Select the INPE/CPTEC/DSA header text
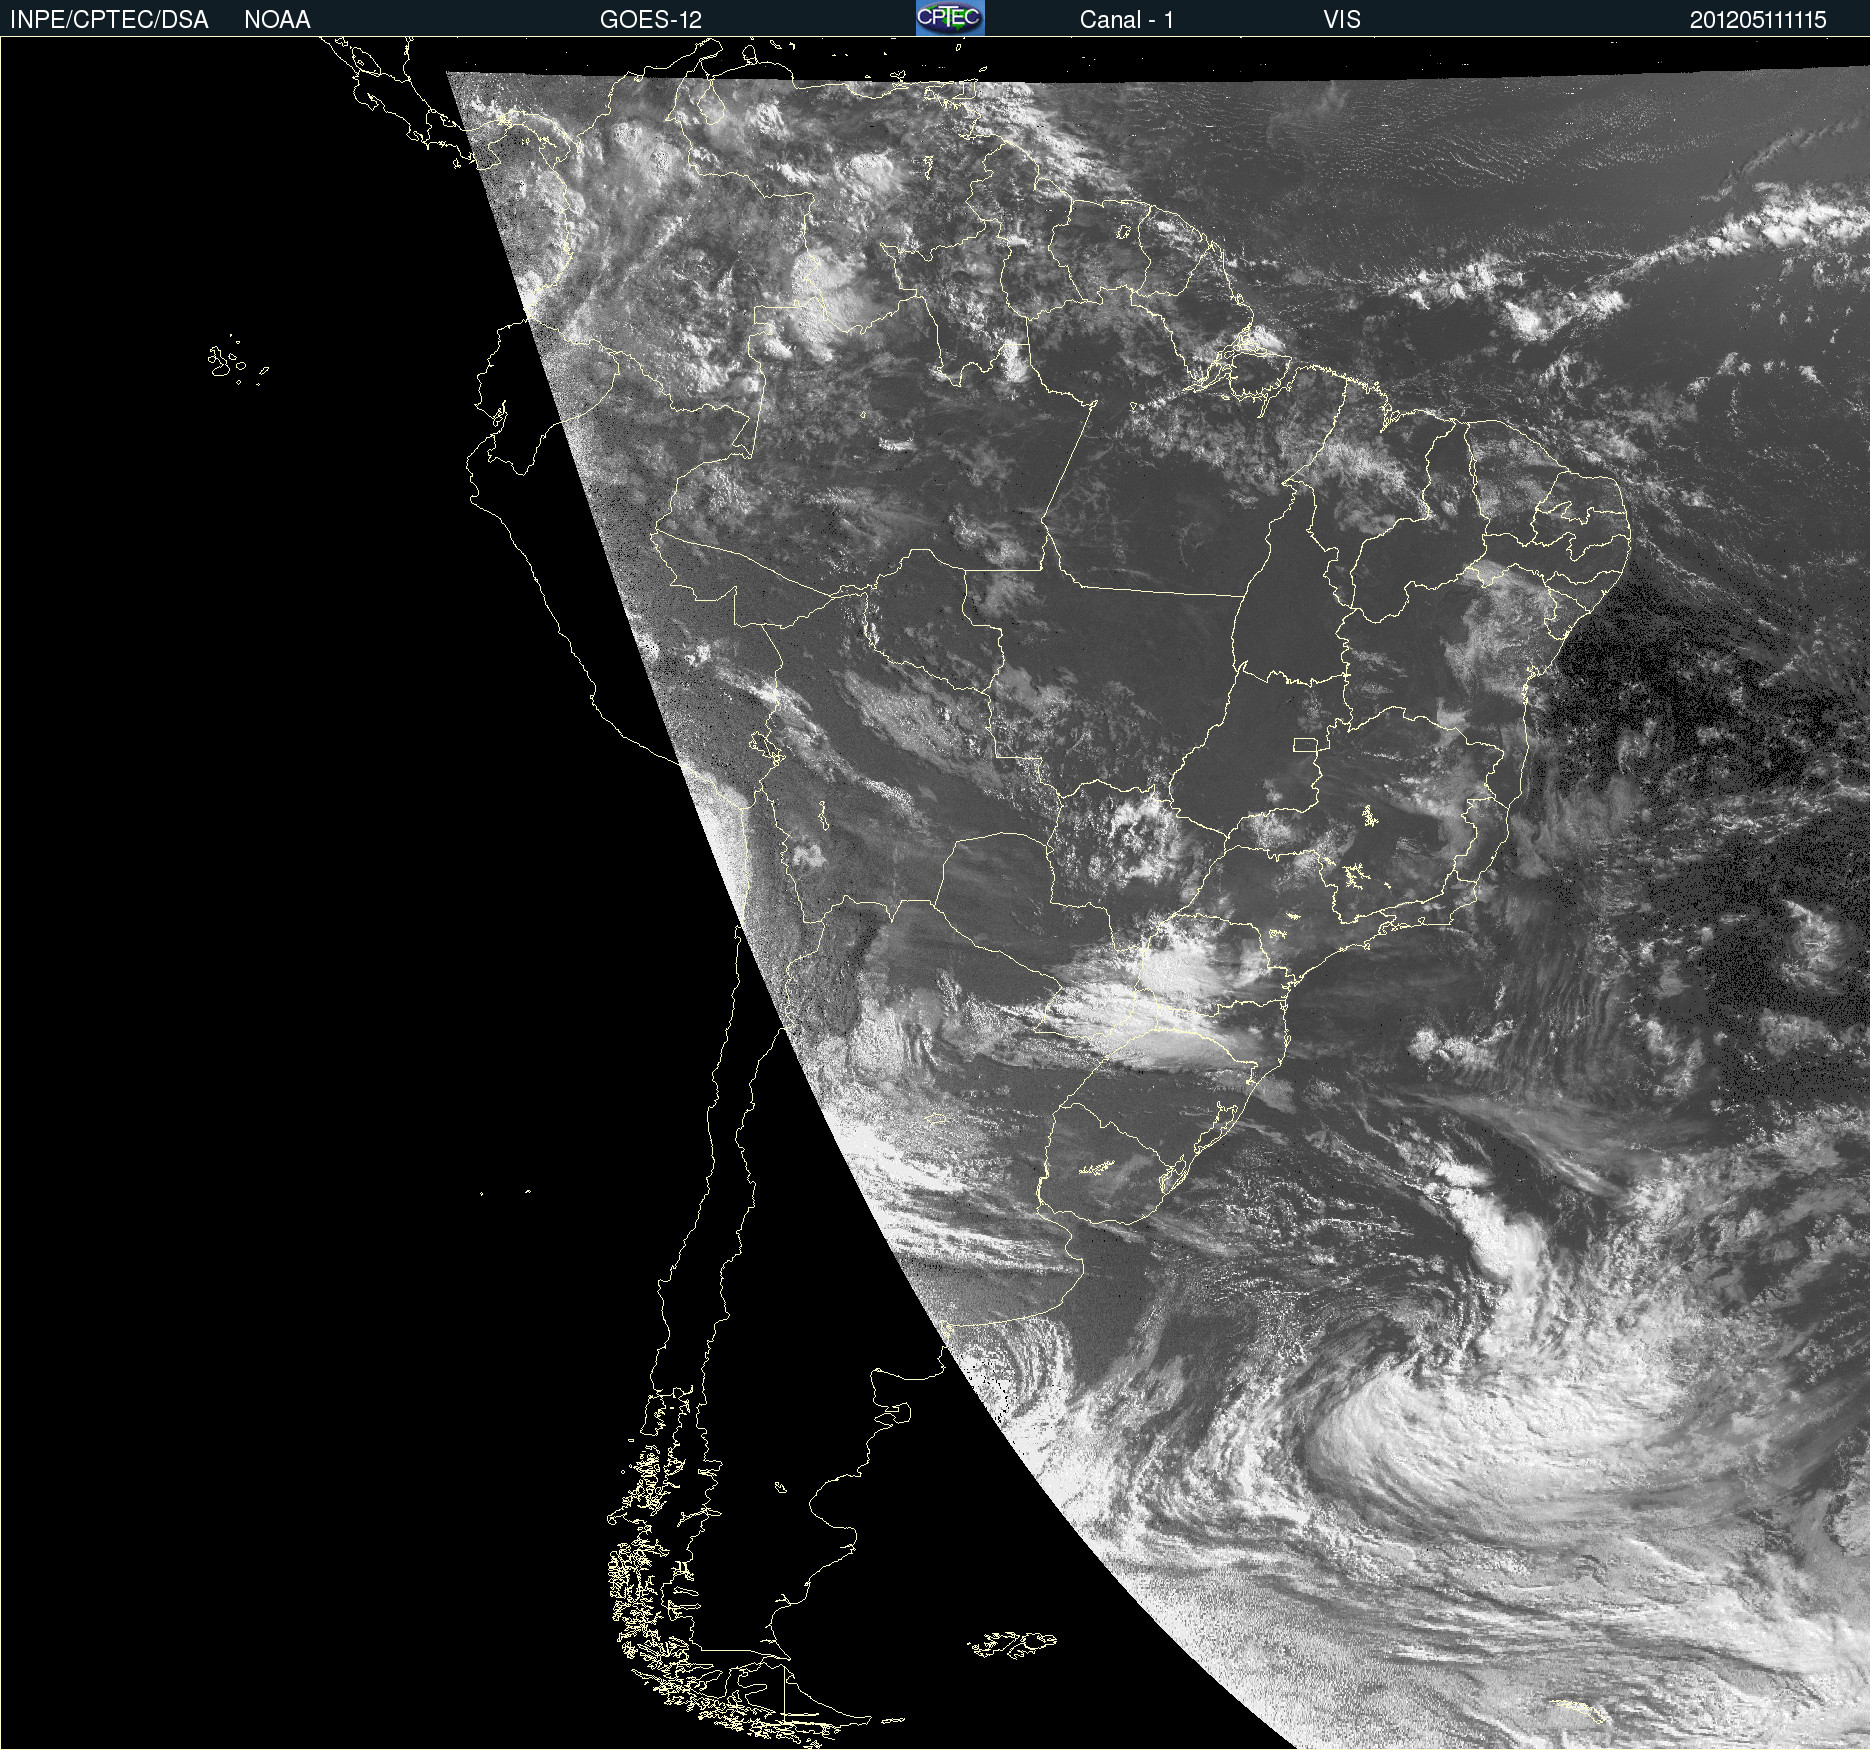Image resolution: width=1870 pixels, height=1750 pixels. (109, 20)
